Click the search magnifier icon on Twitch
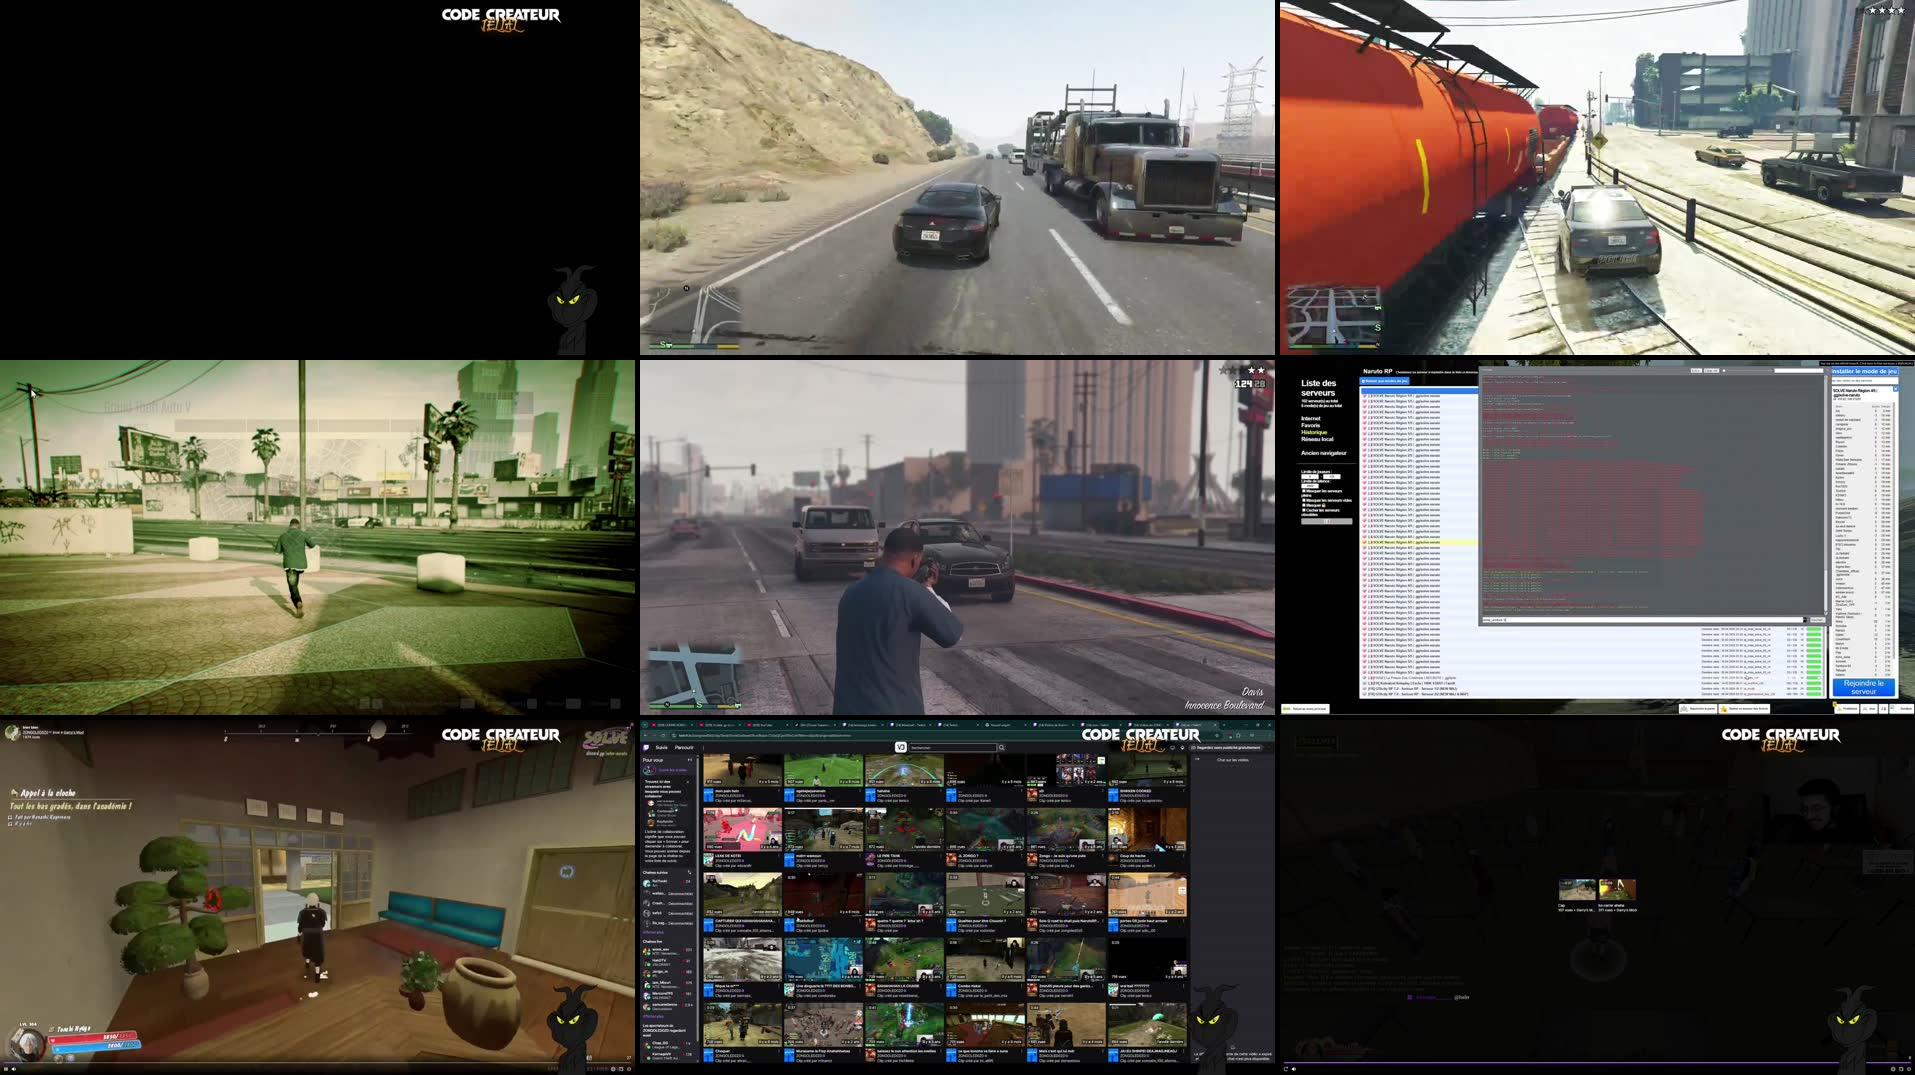The image size is (1915, 1075). (1002, 748)
